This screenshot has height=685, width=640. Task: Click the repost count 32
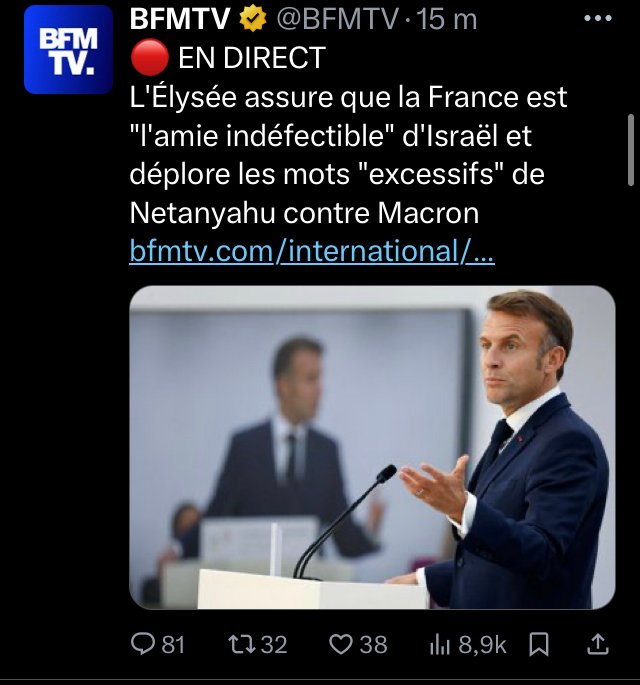[274, 645]
